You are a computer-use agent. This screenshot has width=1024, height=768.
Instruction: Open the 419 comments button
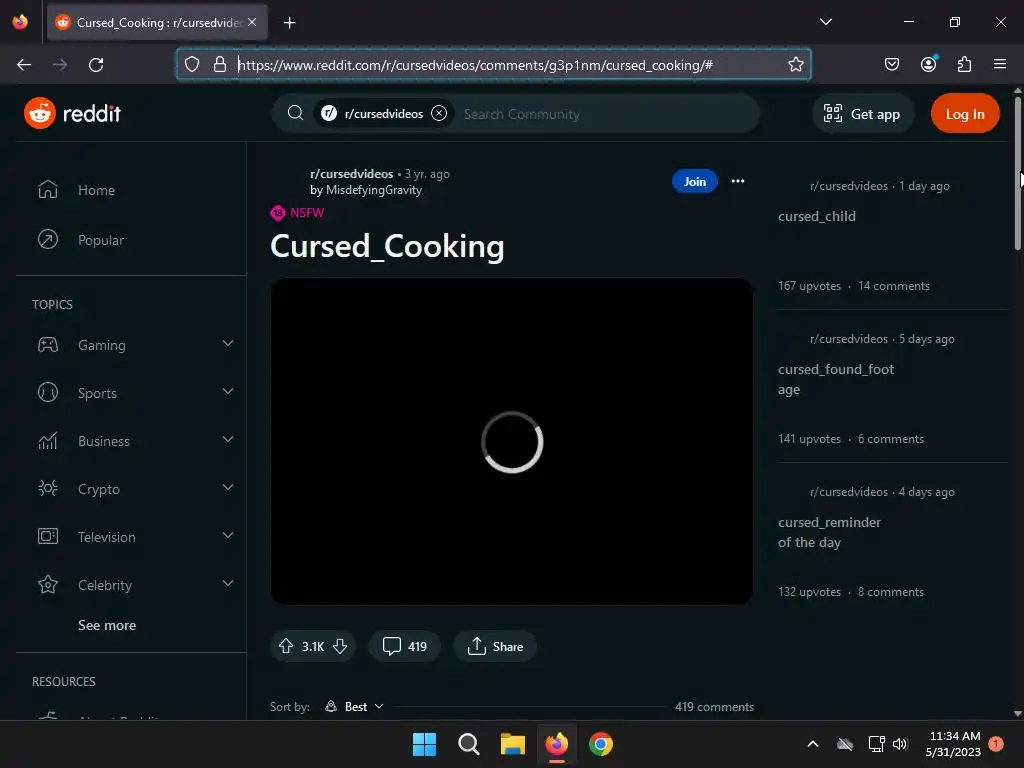(404, 647)
